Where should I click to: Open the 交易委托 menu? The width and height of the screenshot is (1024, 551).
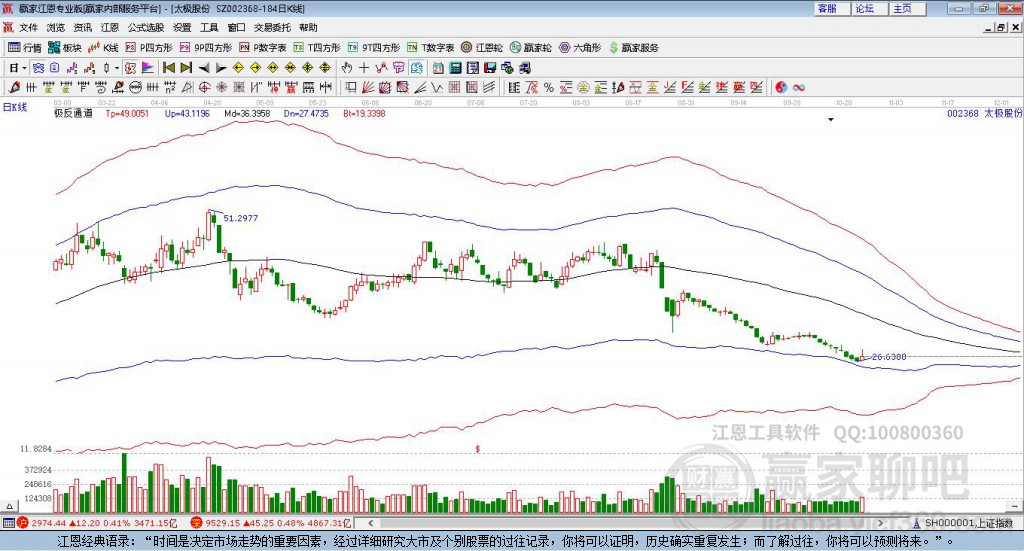pyautogui.click(x=272, y=27)
